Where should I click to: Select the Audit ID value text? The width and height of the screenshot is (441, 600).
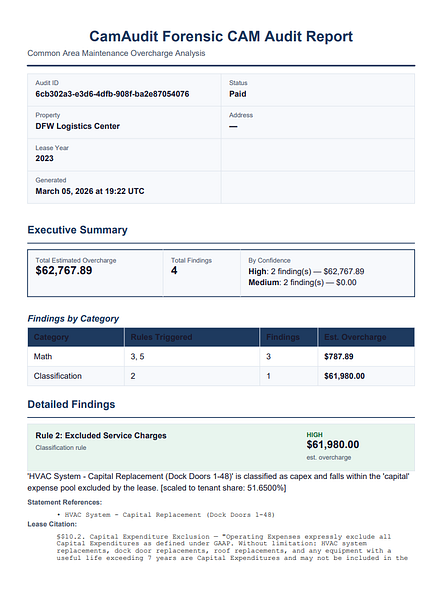(112, 94)
